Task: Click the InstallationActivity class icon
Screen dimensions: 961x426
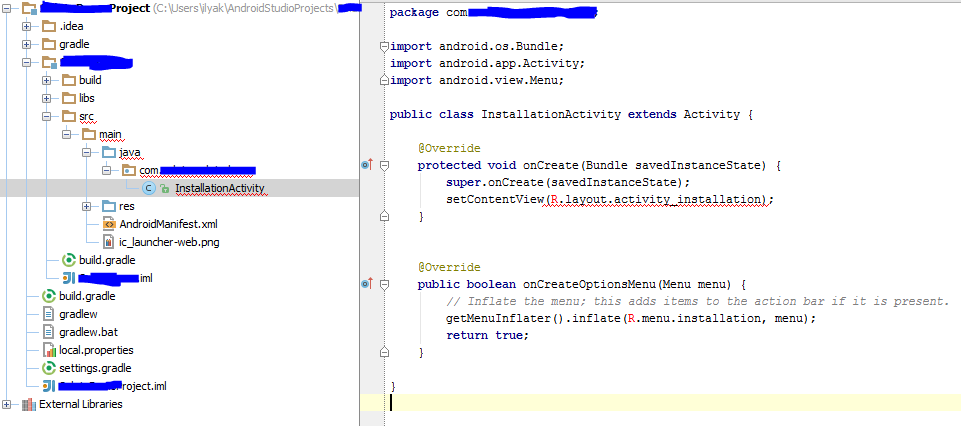Action: [x=149, y=188]
